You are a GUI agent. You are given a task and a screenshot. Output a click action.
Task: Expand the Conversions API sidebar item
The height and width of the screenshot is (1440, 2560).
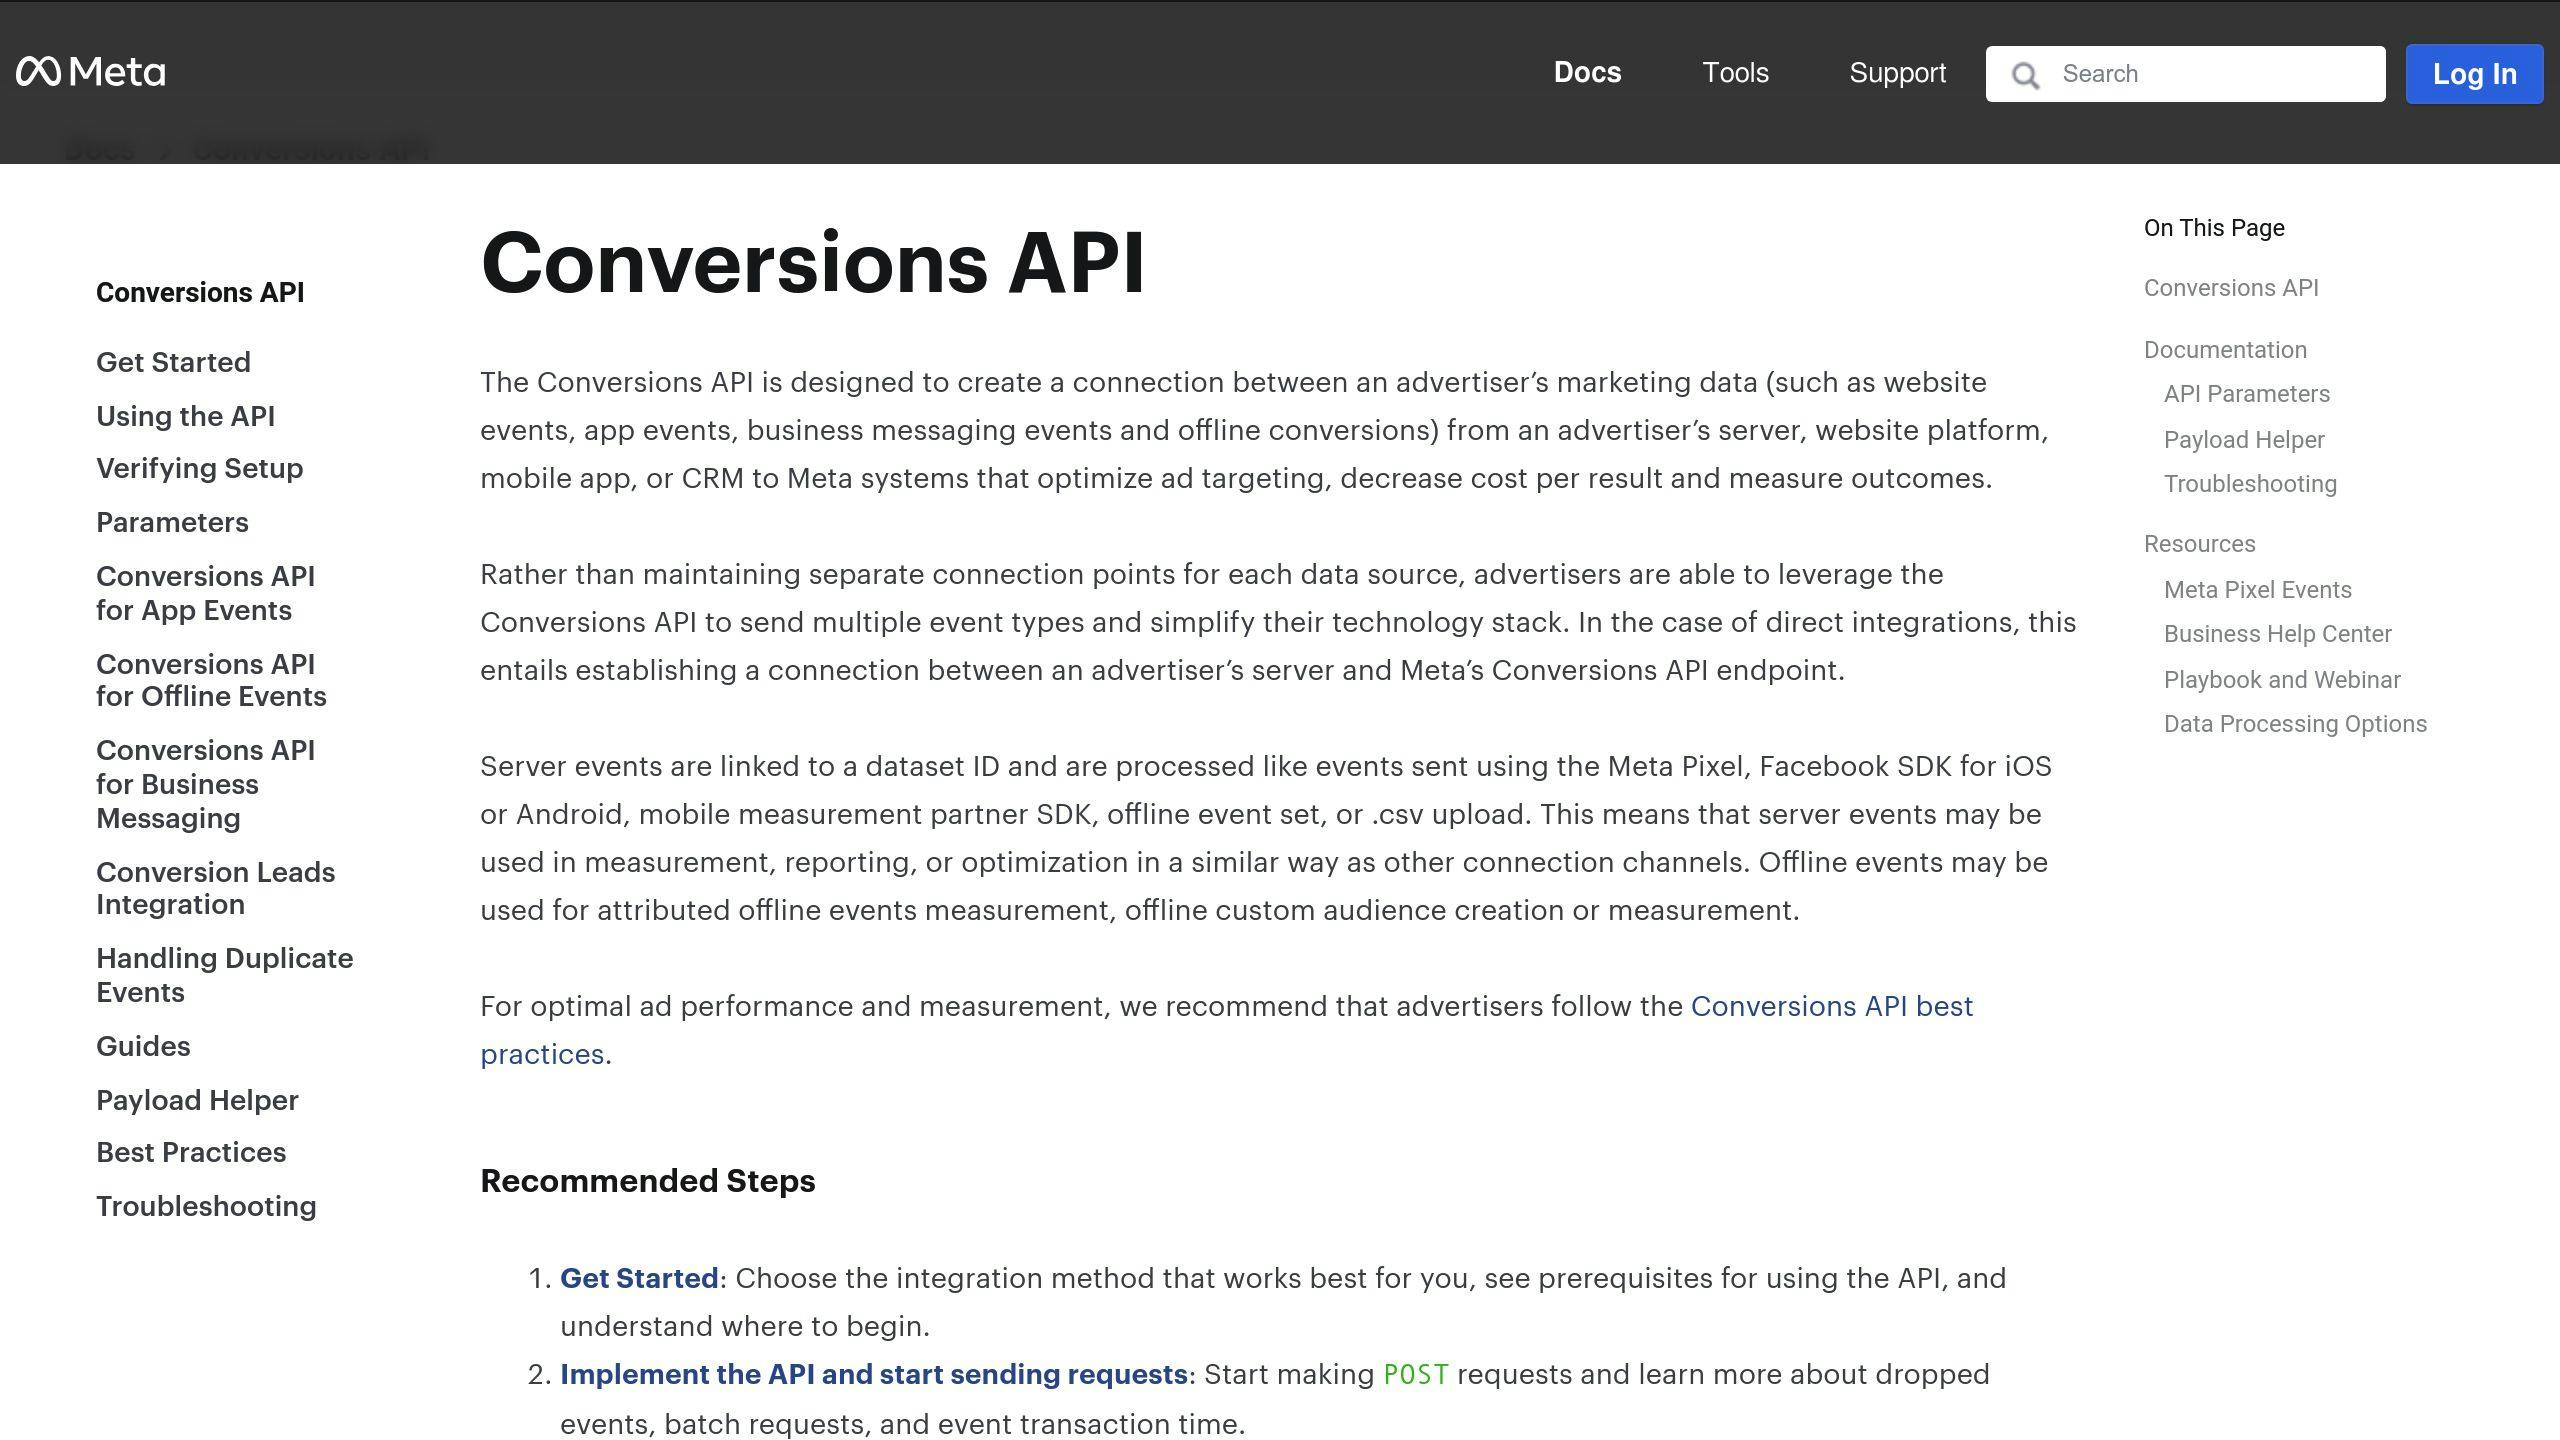click(199, 292)
